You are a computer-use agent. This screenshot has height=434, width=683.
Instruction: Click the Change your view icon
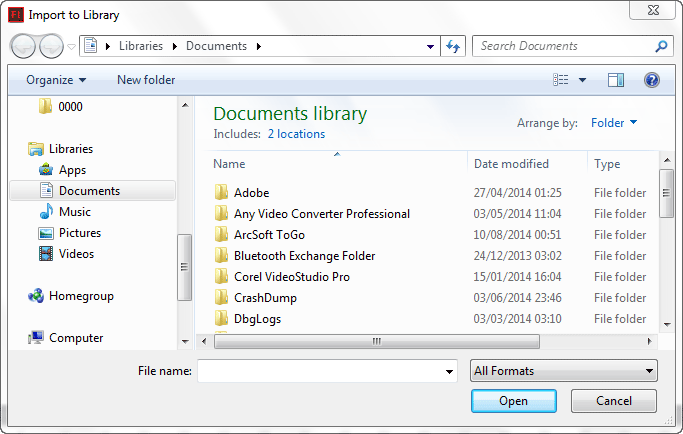[x=561, y=80]
